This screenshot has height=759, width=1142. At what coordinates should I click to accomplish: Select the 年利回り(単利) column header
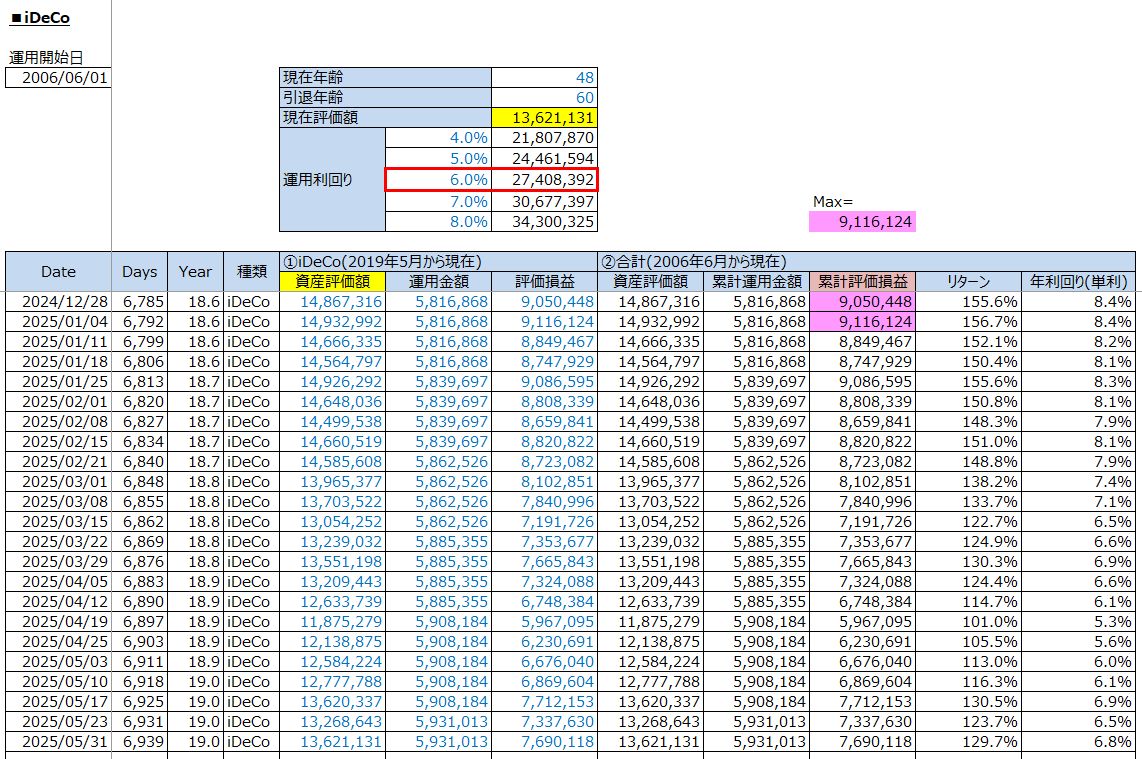click(1078, 282)
